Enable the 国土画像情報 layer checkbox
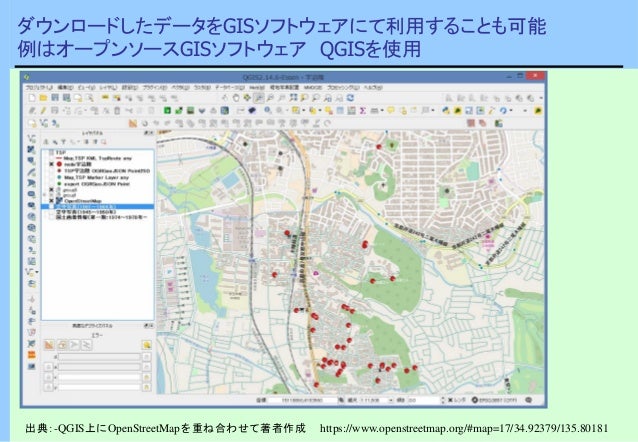The image size is (638, 442). point(51,217)
